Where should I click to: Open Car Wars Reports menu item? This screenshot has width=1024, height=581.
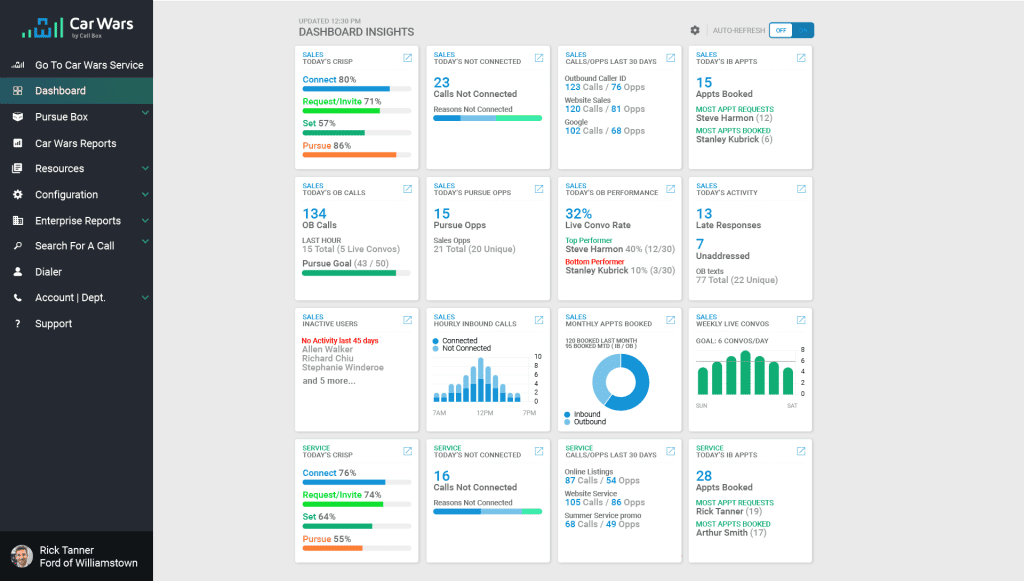point(76,143)
